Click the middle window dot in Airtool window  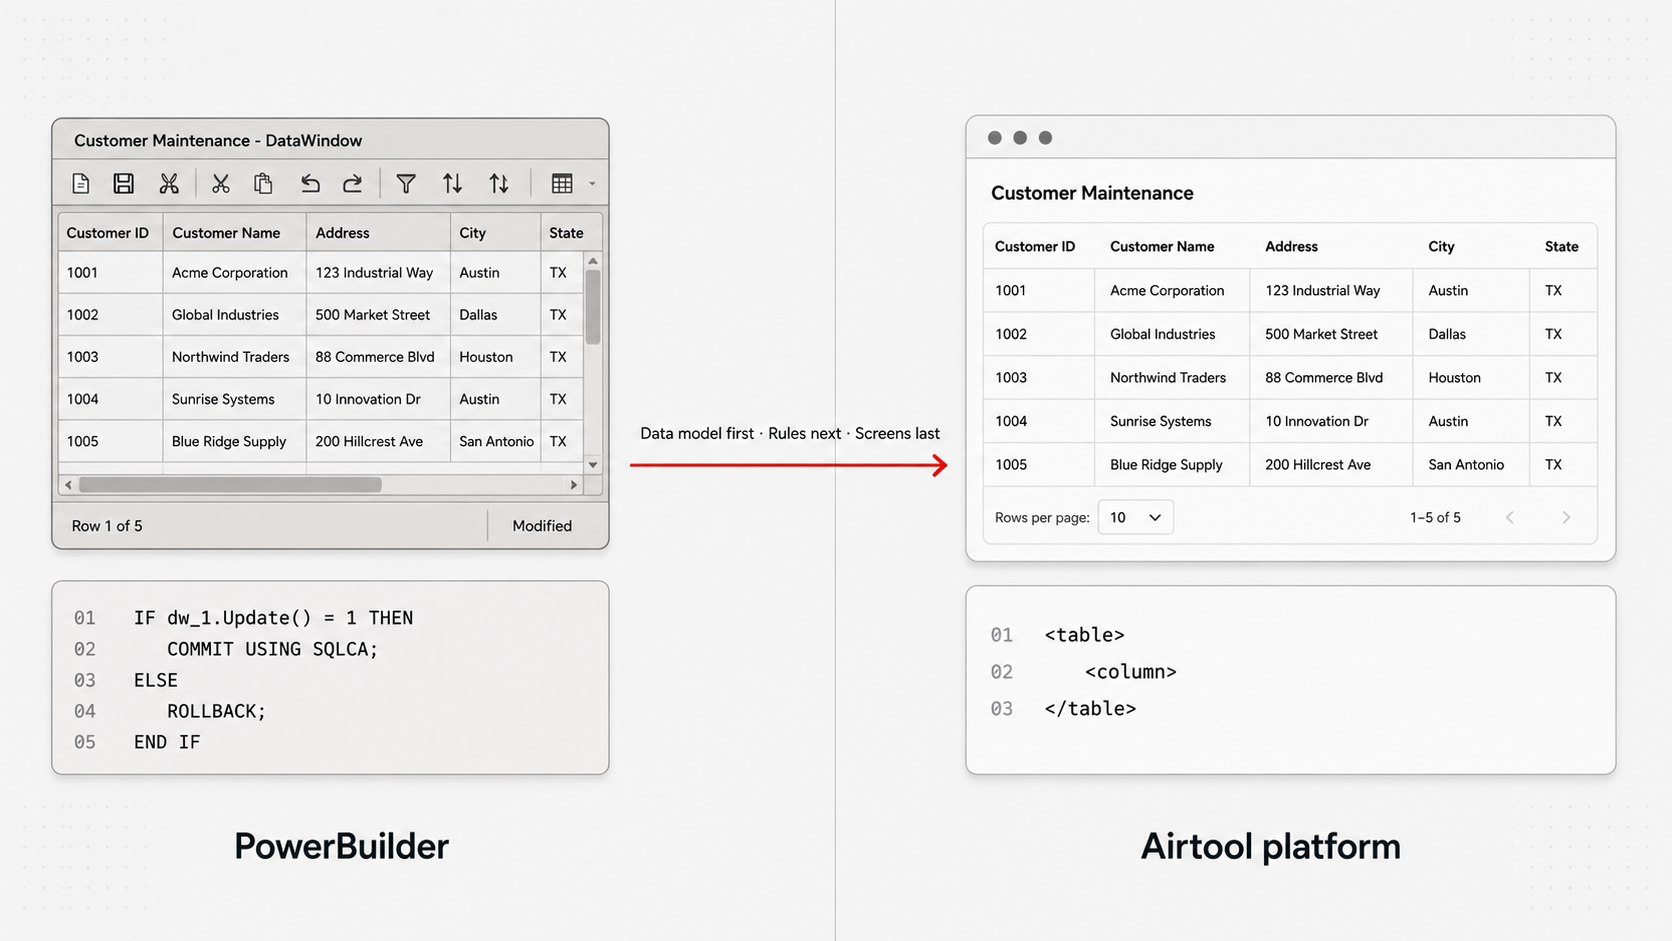1020,138
